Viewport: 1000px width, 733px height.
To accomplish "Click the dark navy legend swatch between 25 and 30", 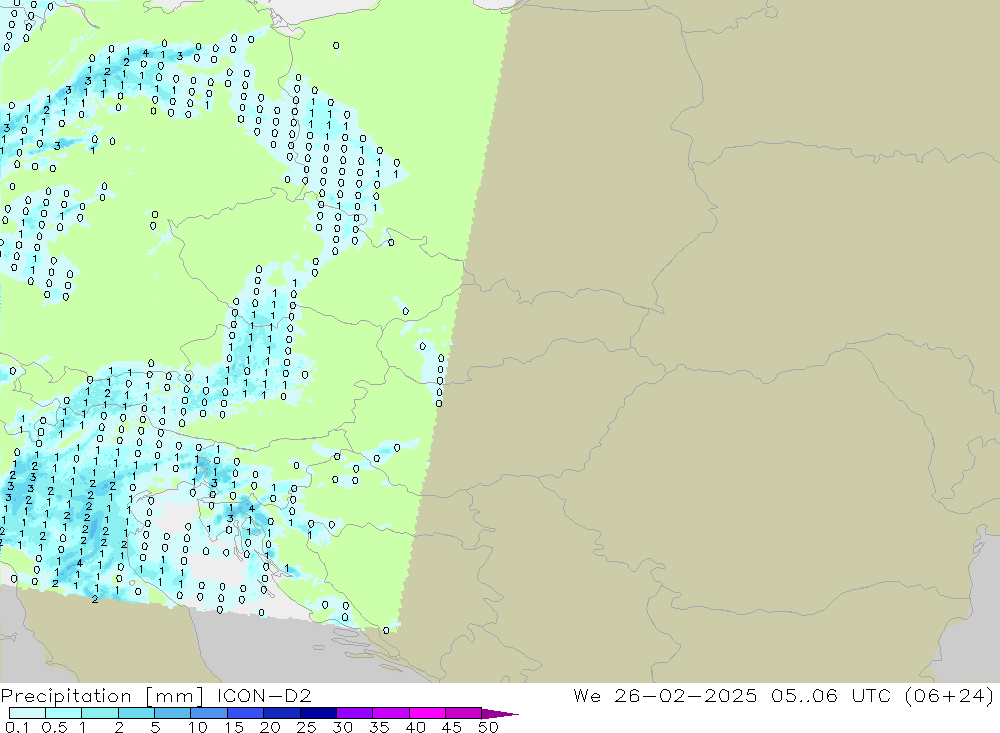I will (318, 713).
